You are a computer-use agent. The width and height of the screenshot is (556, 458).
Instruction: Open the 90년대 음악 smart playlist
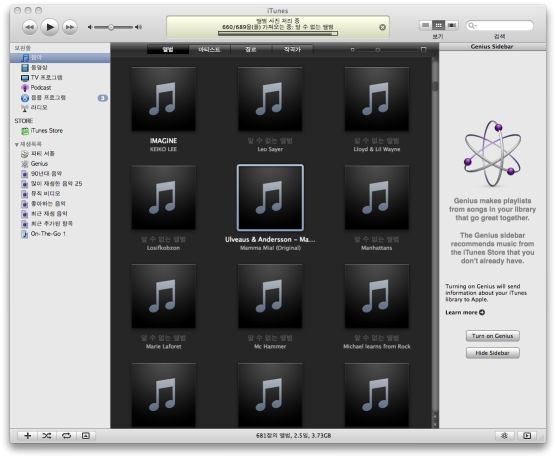[60, 174]
